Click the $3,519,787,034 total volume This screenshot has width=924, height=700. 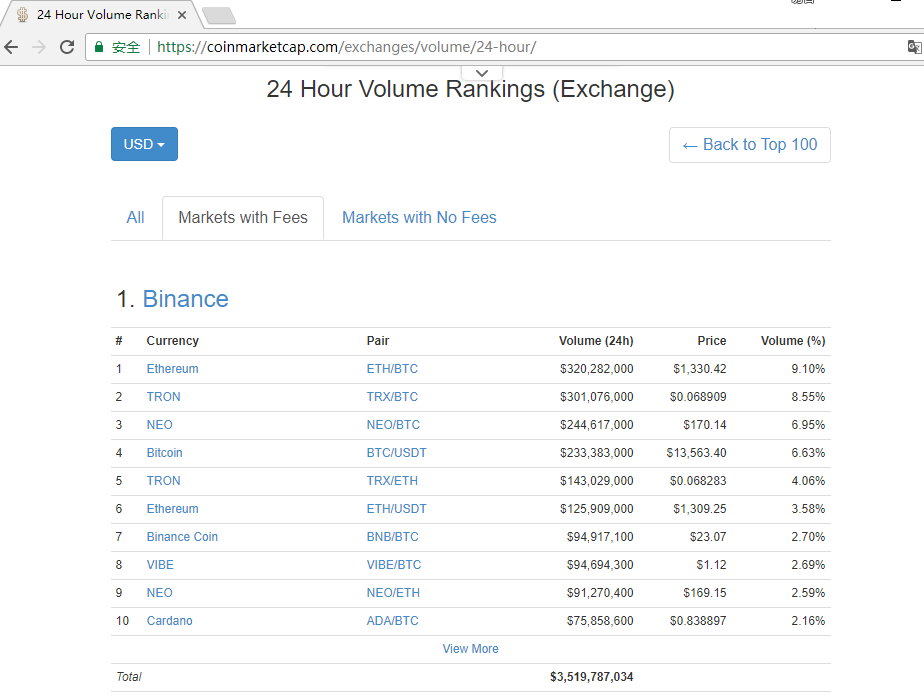click(x=592, y=677)
